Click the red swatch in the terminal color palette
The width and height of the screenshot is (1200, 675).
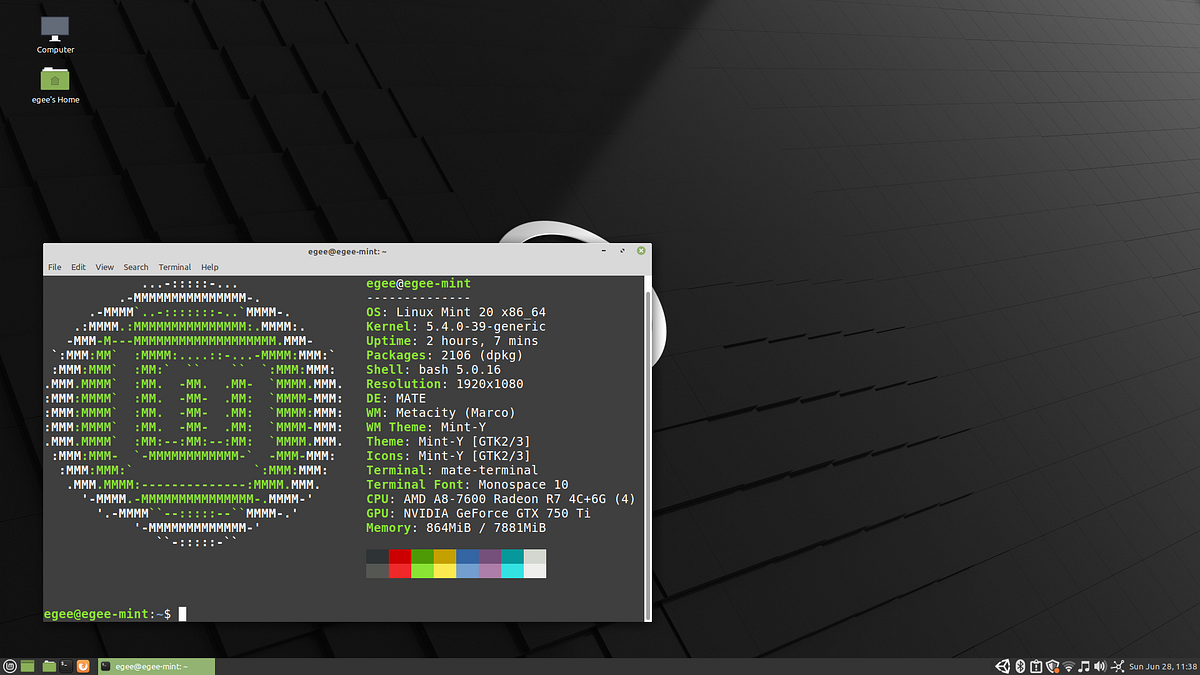point(399,557)
